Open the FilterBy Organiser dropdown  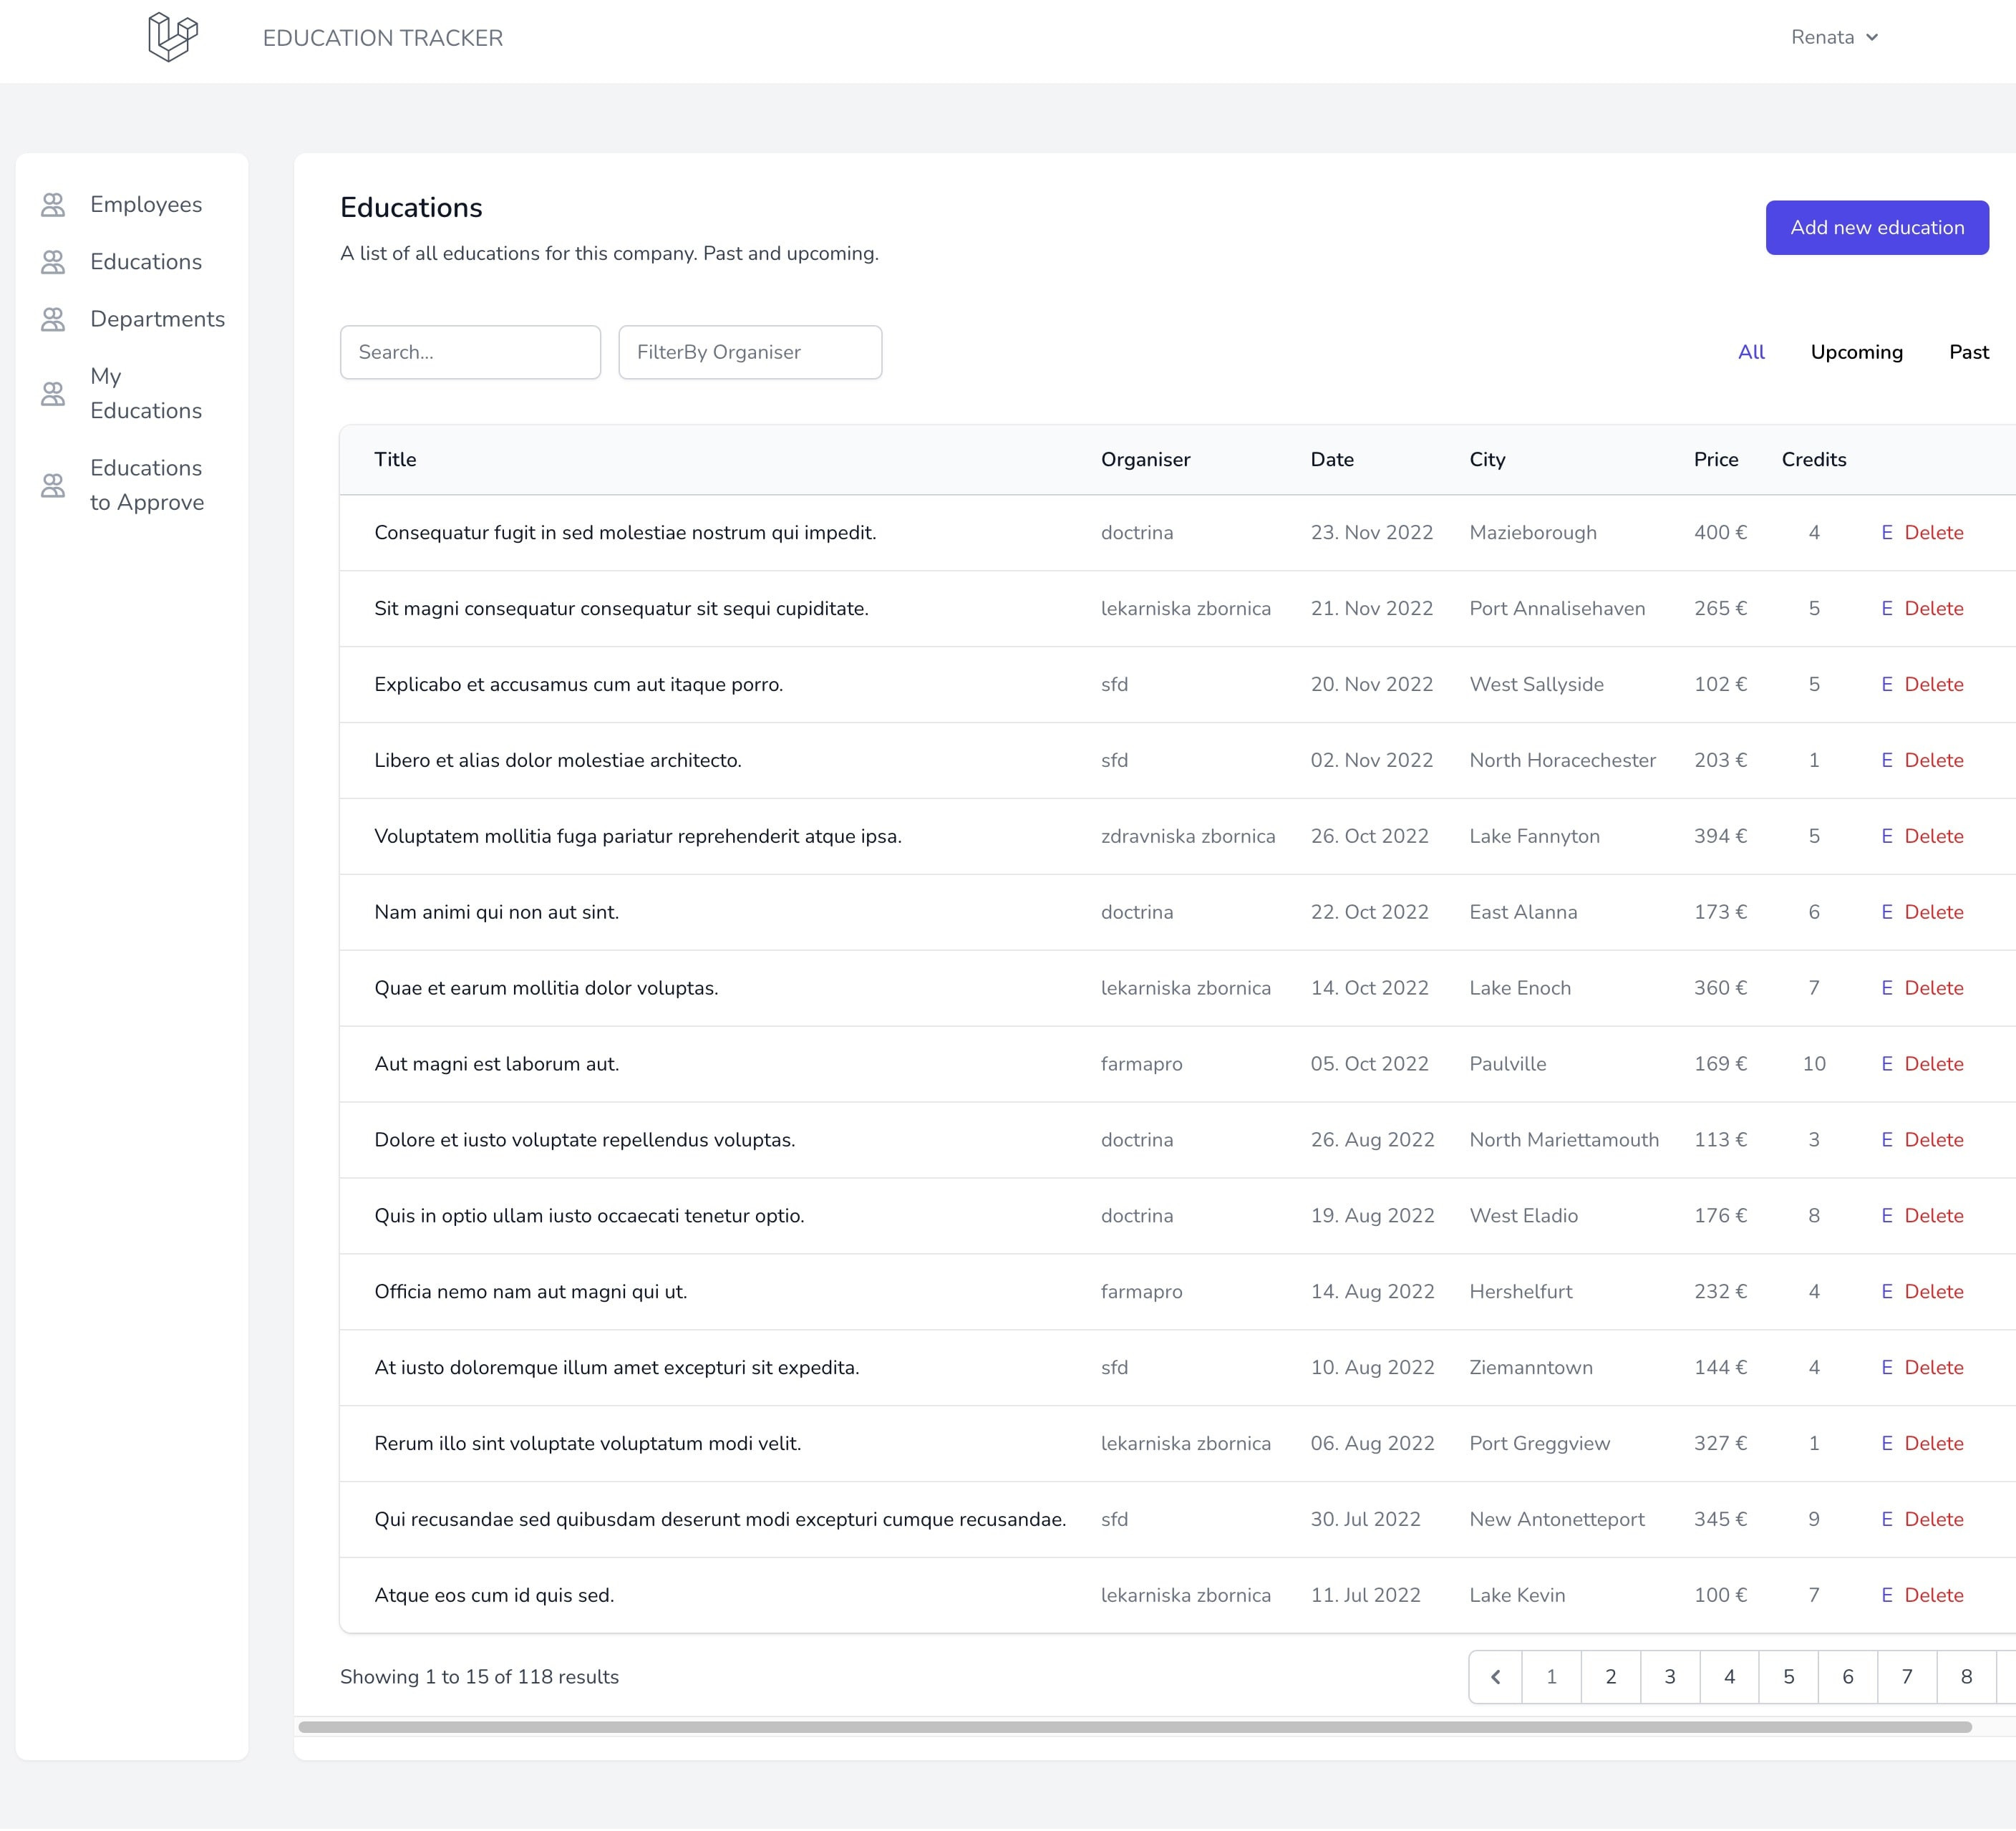(x=749, y=351)
